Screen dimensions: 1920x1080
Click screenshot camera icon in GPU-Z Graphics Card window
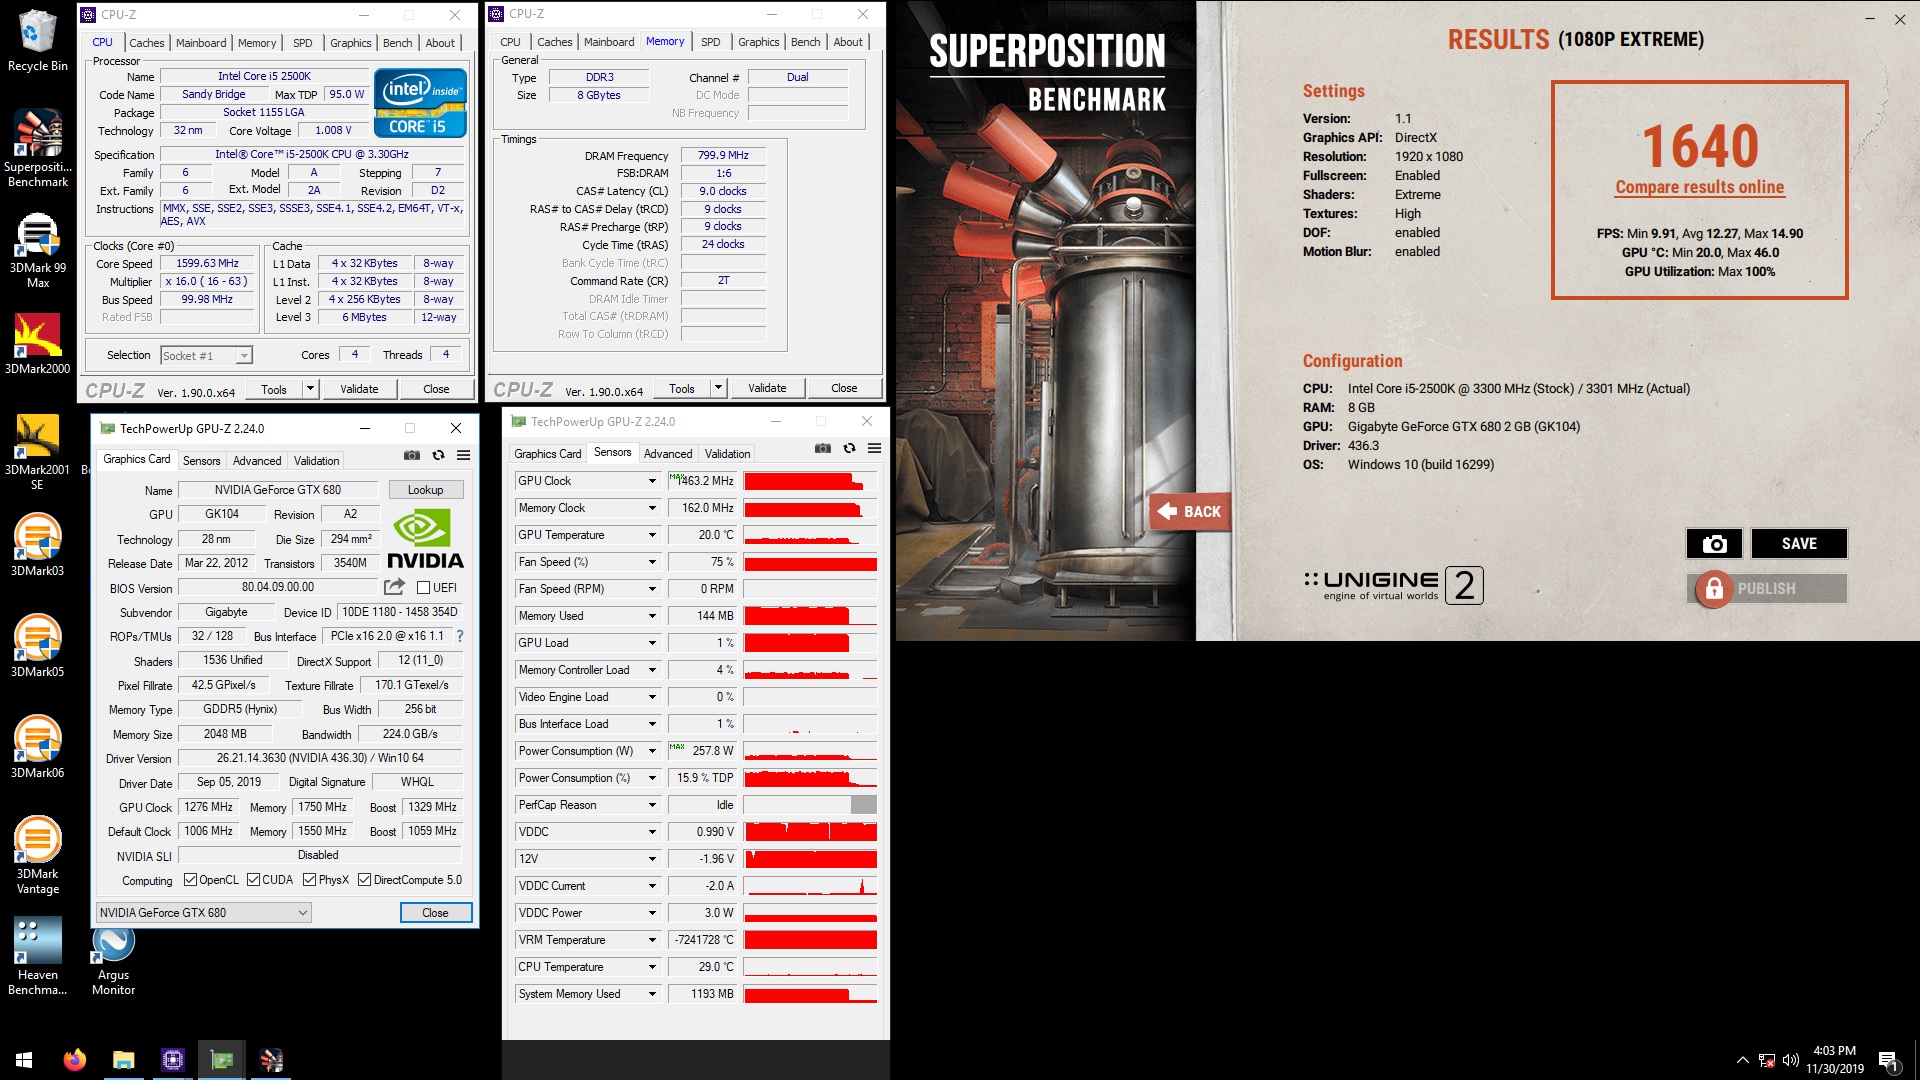click(412, 455)
